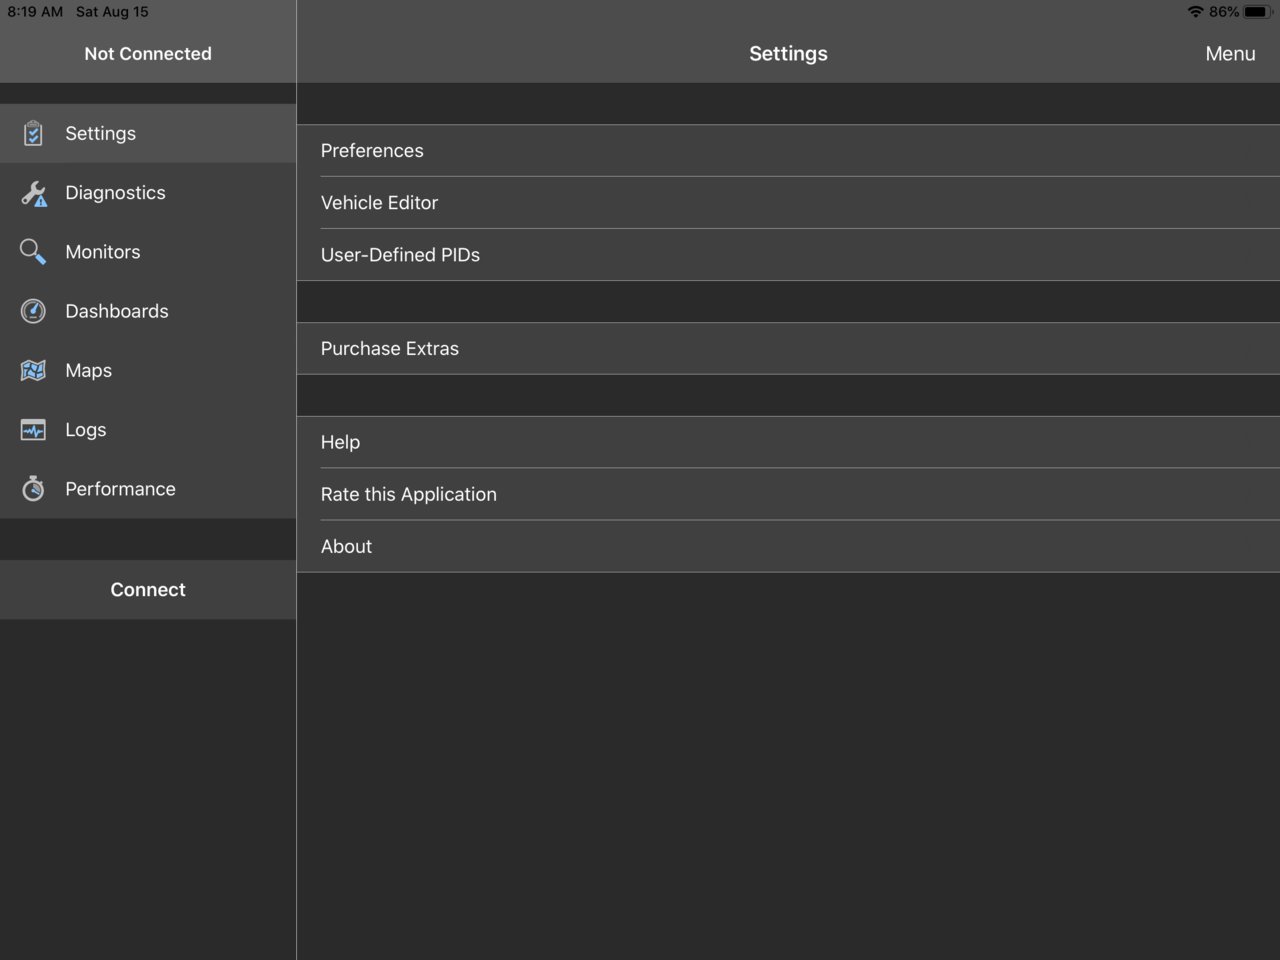Click the Performance stopwatch icon
The width and height of the screenshot is (1280, 960).
click(33, 488)
